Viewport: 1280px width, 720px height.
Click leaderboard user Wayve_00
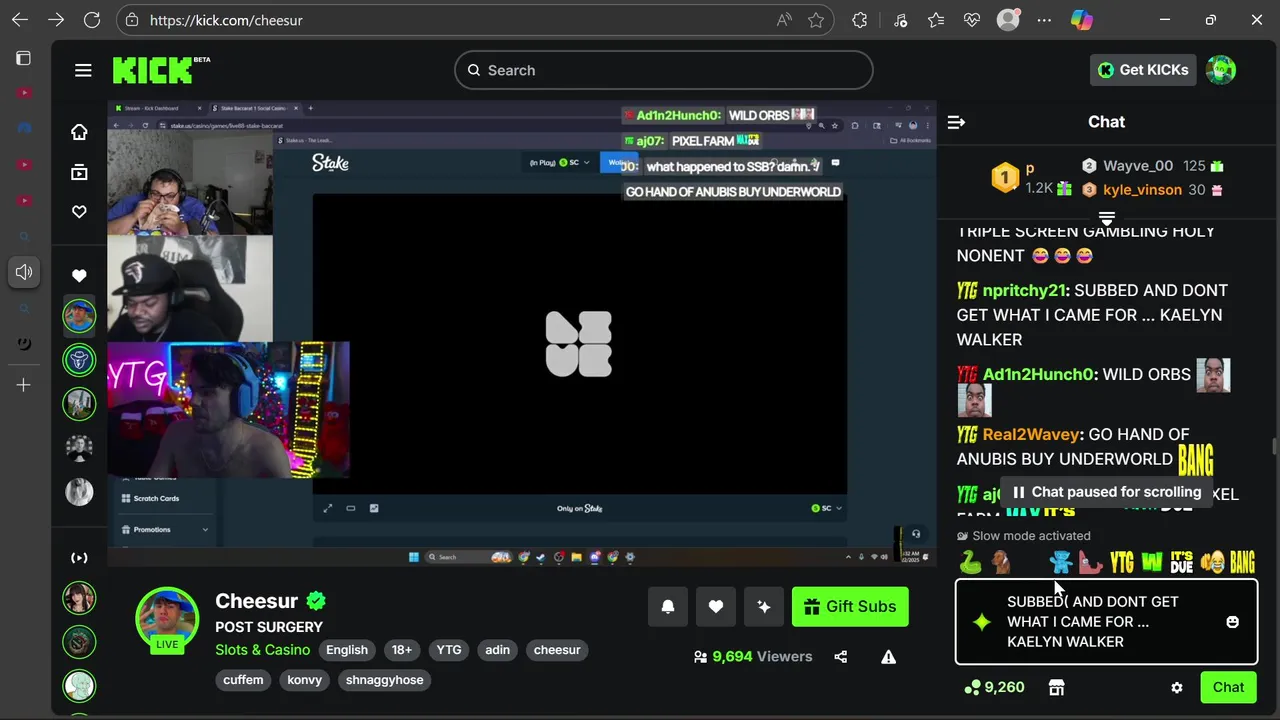click(1138, 166)
